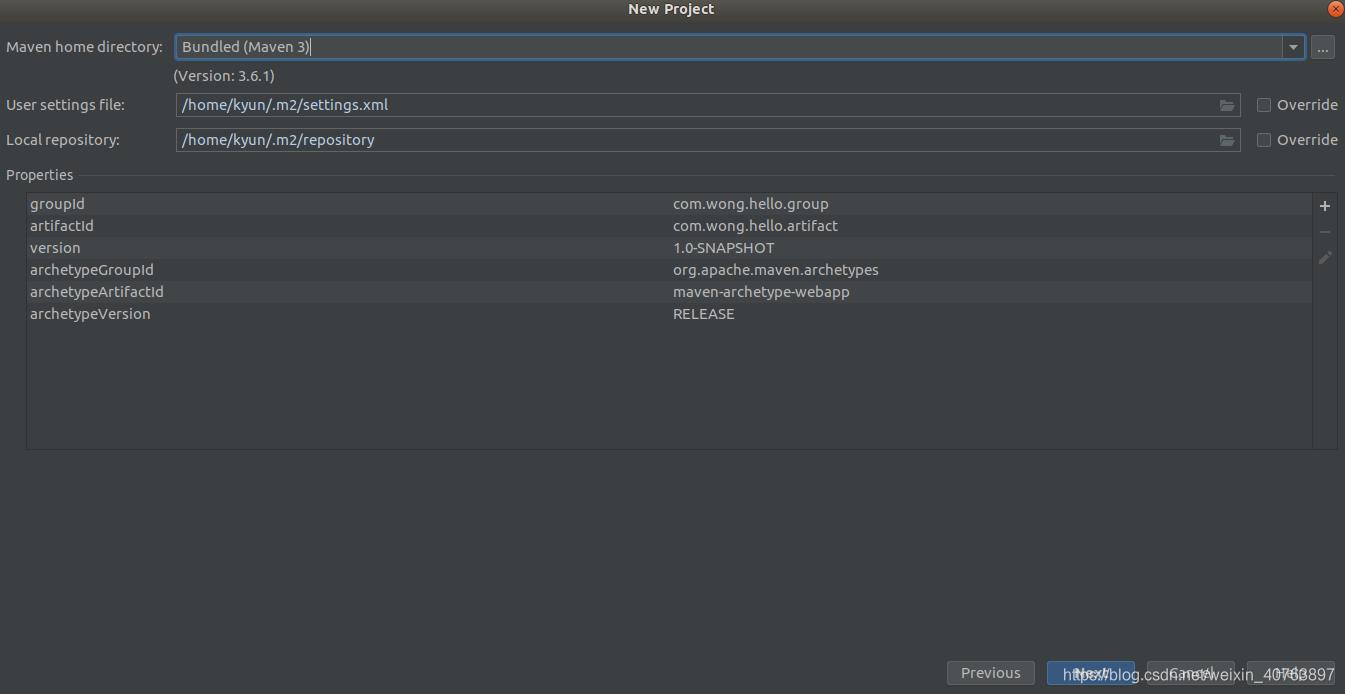Close the New Project window
Screen dimensions: 1345x694
[1335, 9]
